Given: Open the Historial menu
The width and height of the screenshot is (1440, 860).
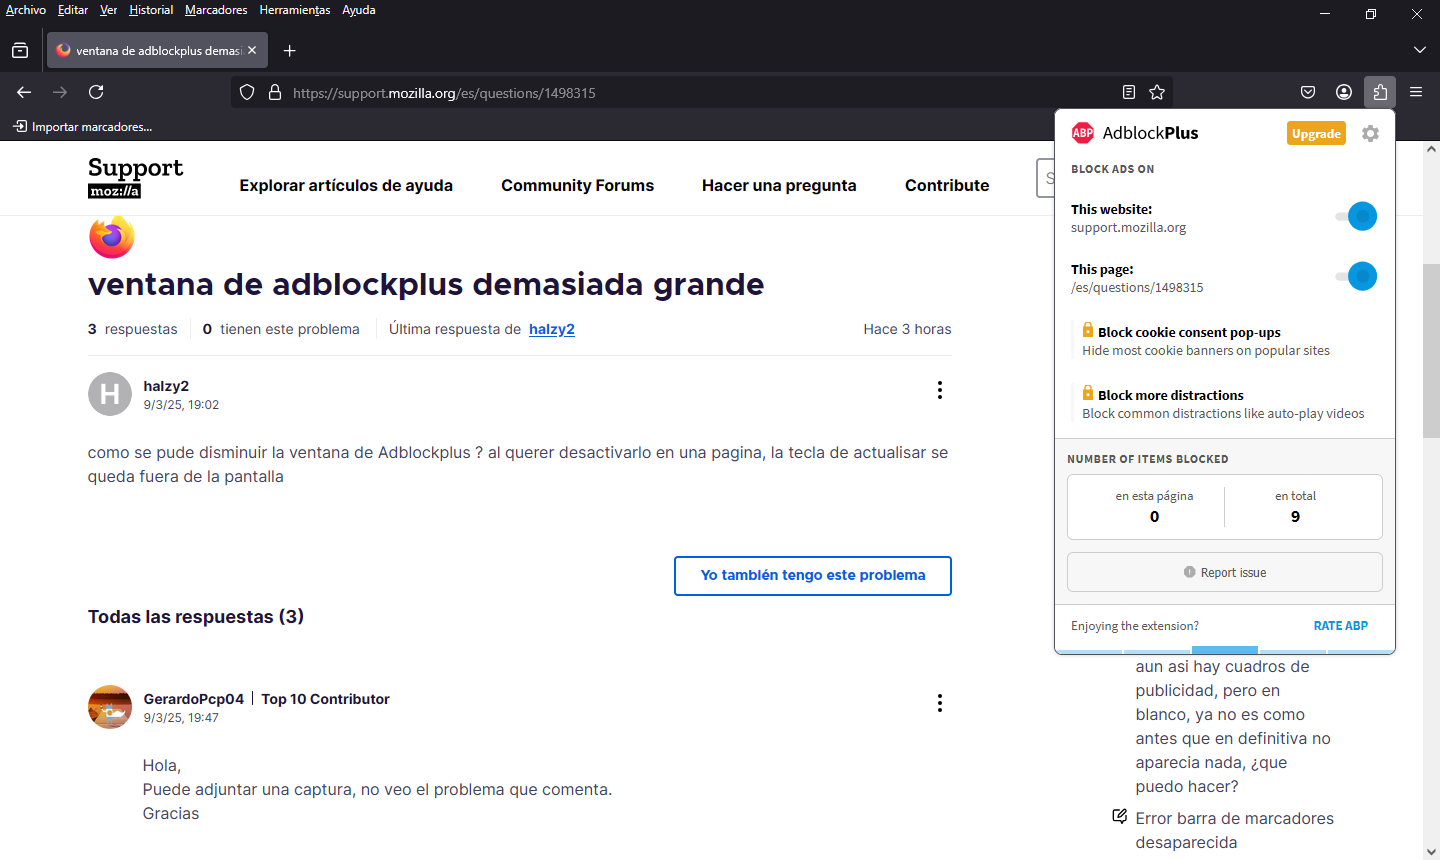Looking at the screenshot, I should click(151, 10).
